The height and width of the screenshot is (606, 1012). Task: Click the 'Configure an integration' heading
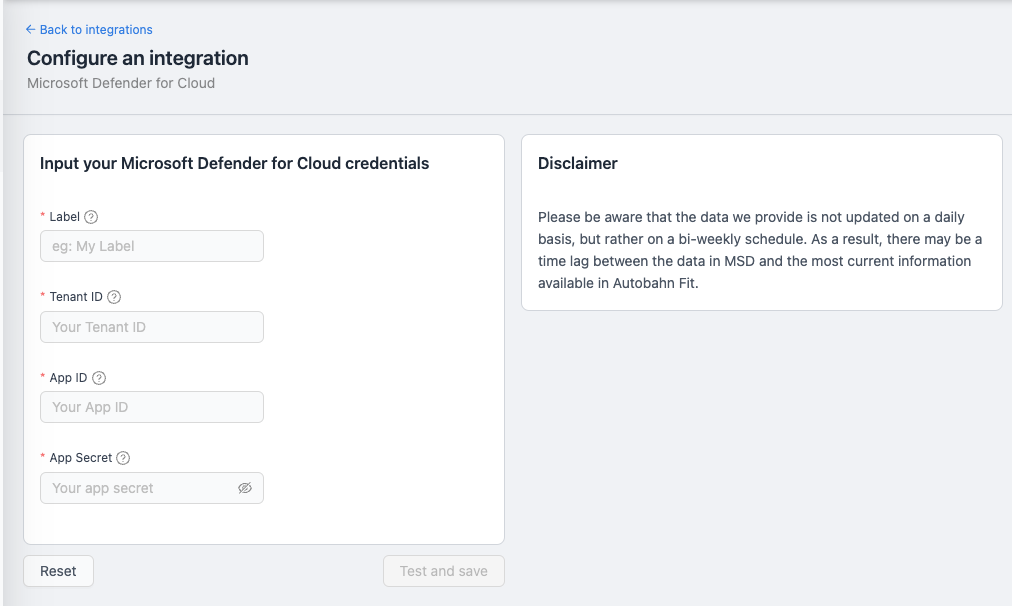tap(137, 58)
